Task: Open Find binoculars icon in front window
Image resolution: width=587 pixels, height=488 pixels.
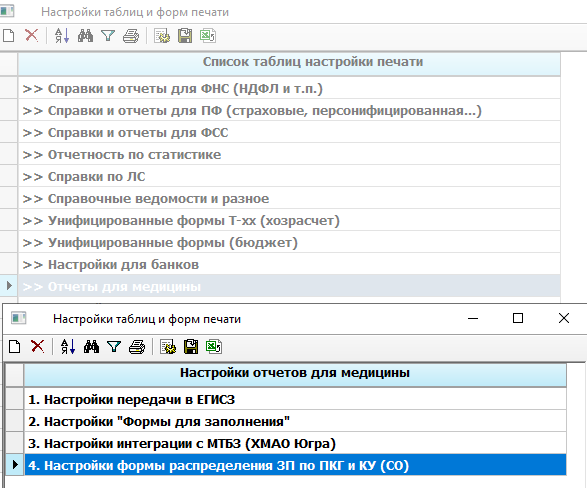Action: tap(91, 347)
